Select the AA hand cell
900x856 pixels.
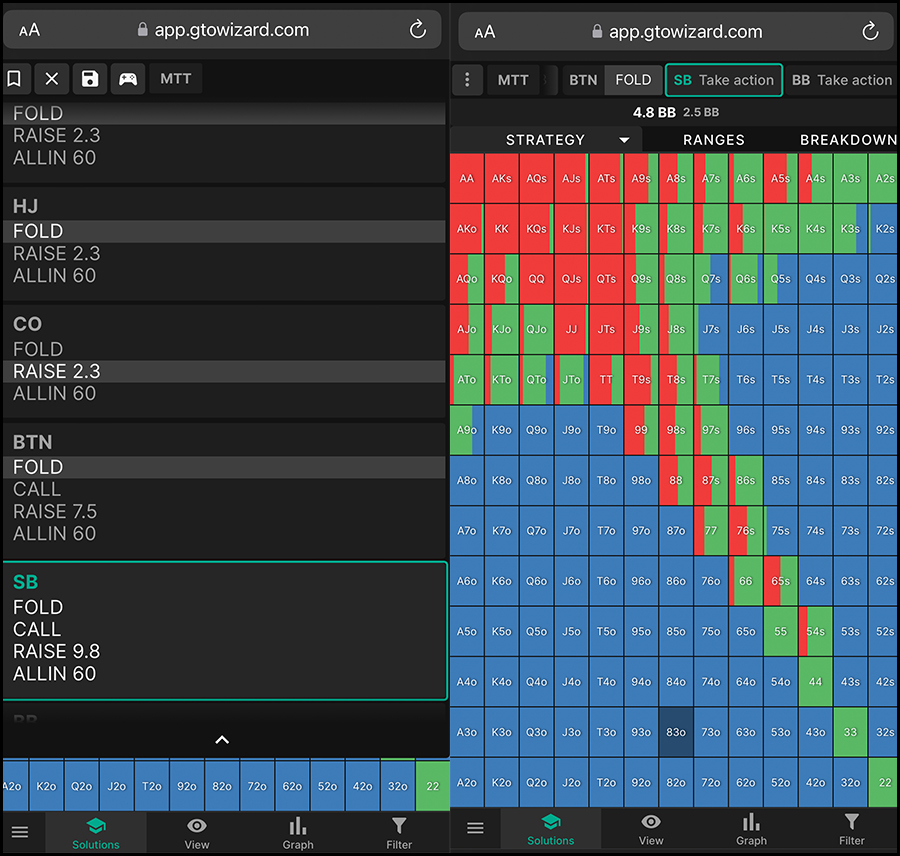point(467,179)
